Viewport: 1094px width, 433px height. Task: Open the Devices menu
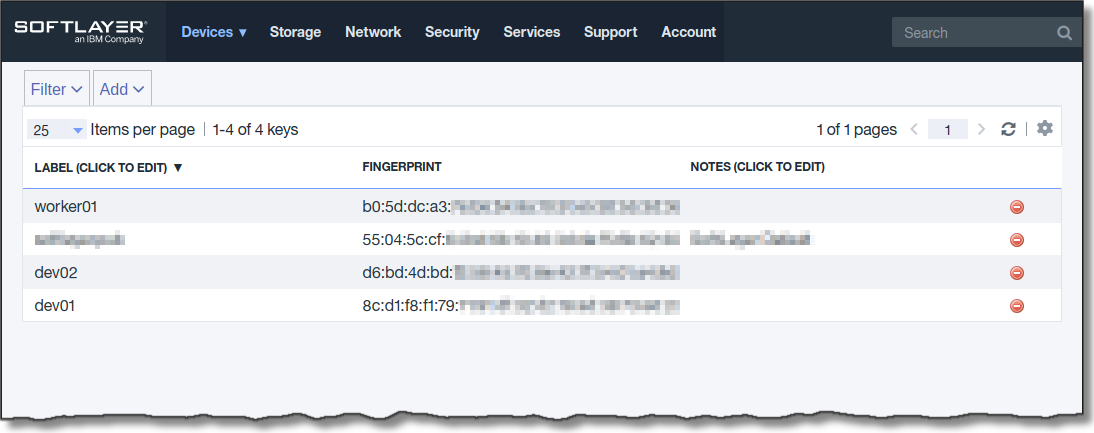(213, 32)
